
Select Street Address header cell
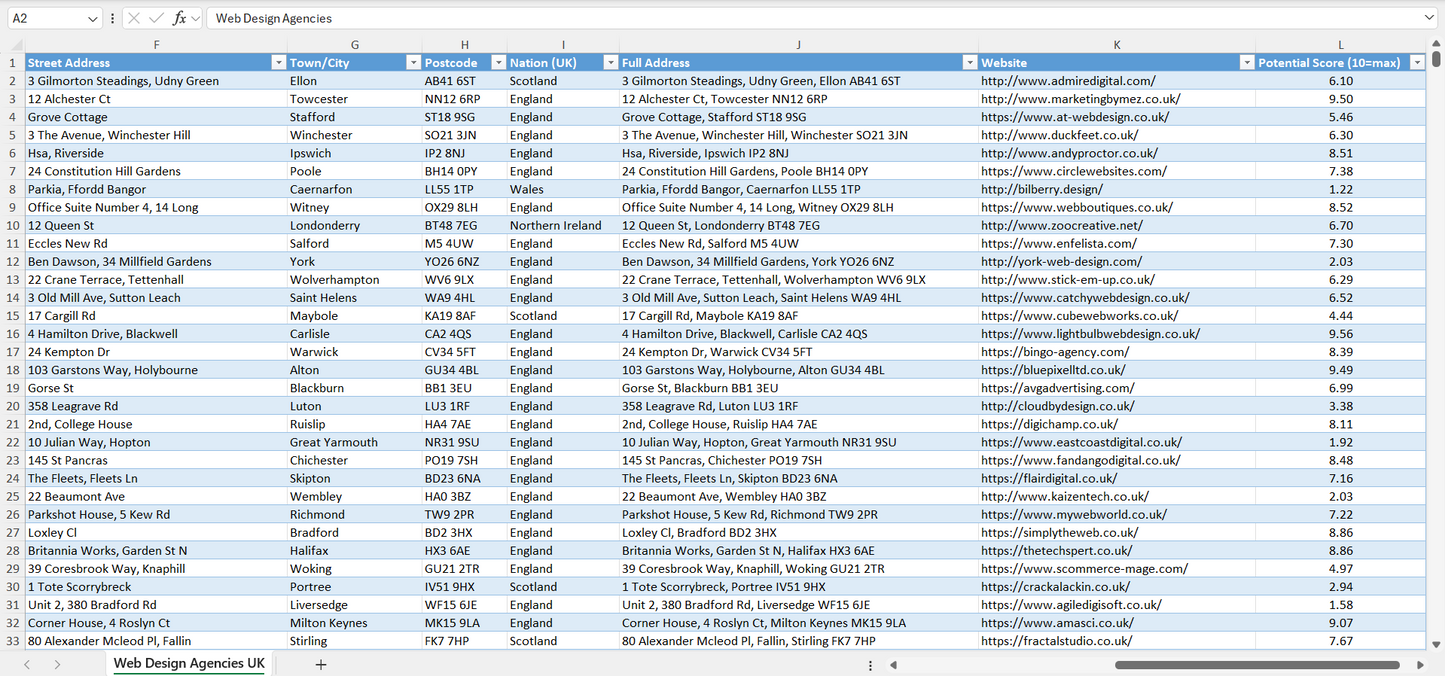(x=156, y=62)
